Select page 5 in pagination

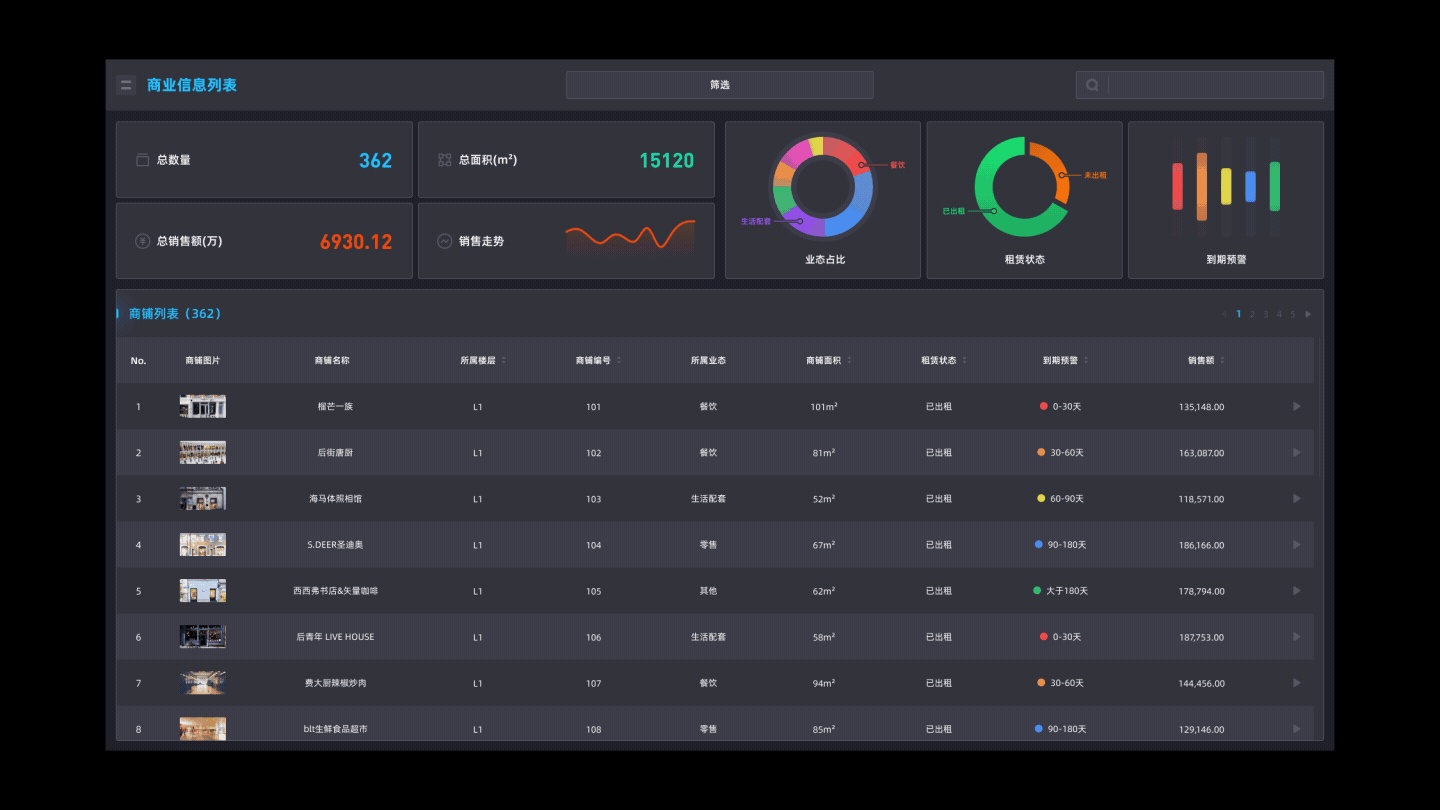click(x=1292, y=314)
